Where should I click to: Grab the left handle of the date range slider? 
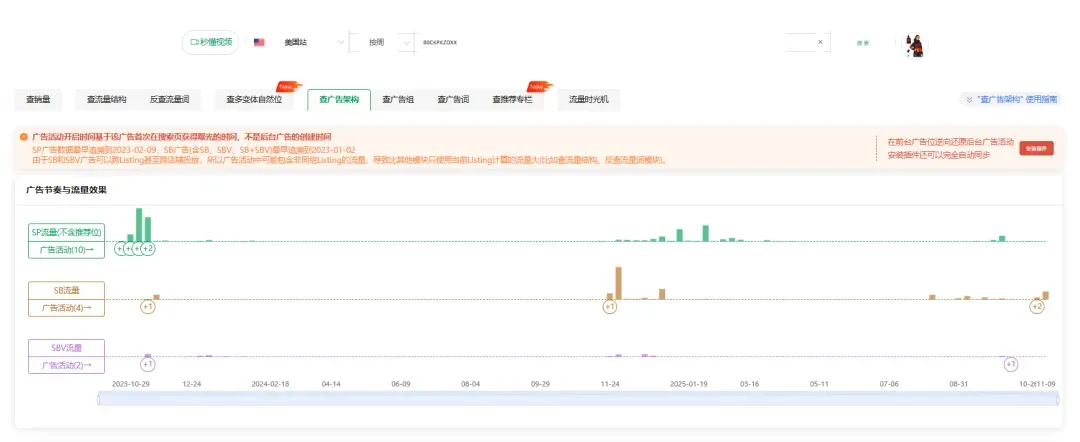(100, 399)
